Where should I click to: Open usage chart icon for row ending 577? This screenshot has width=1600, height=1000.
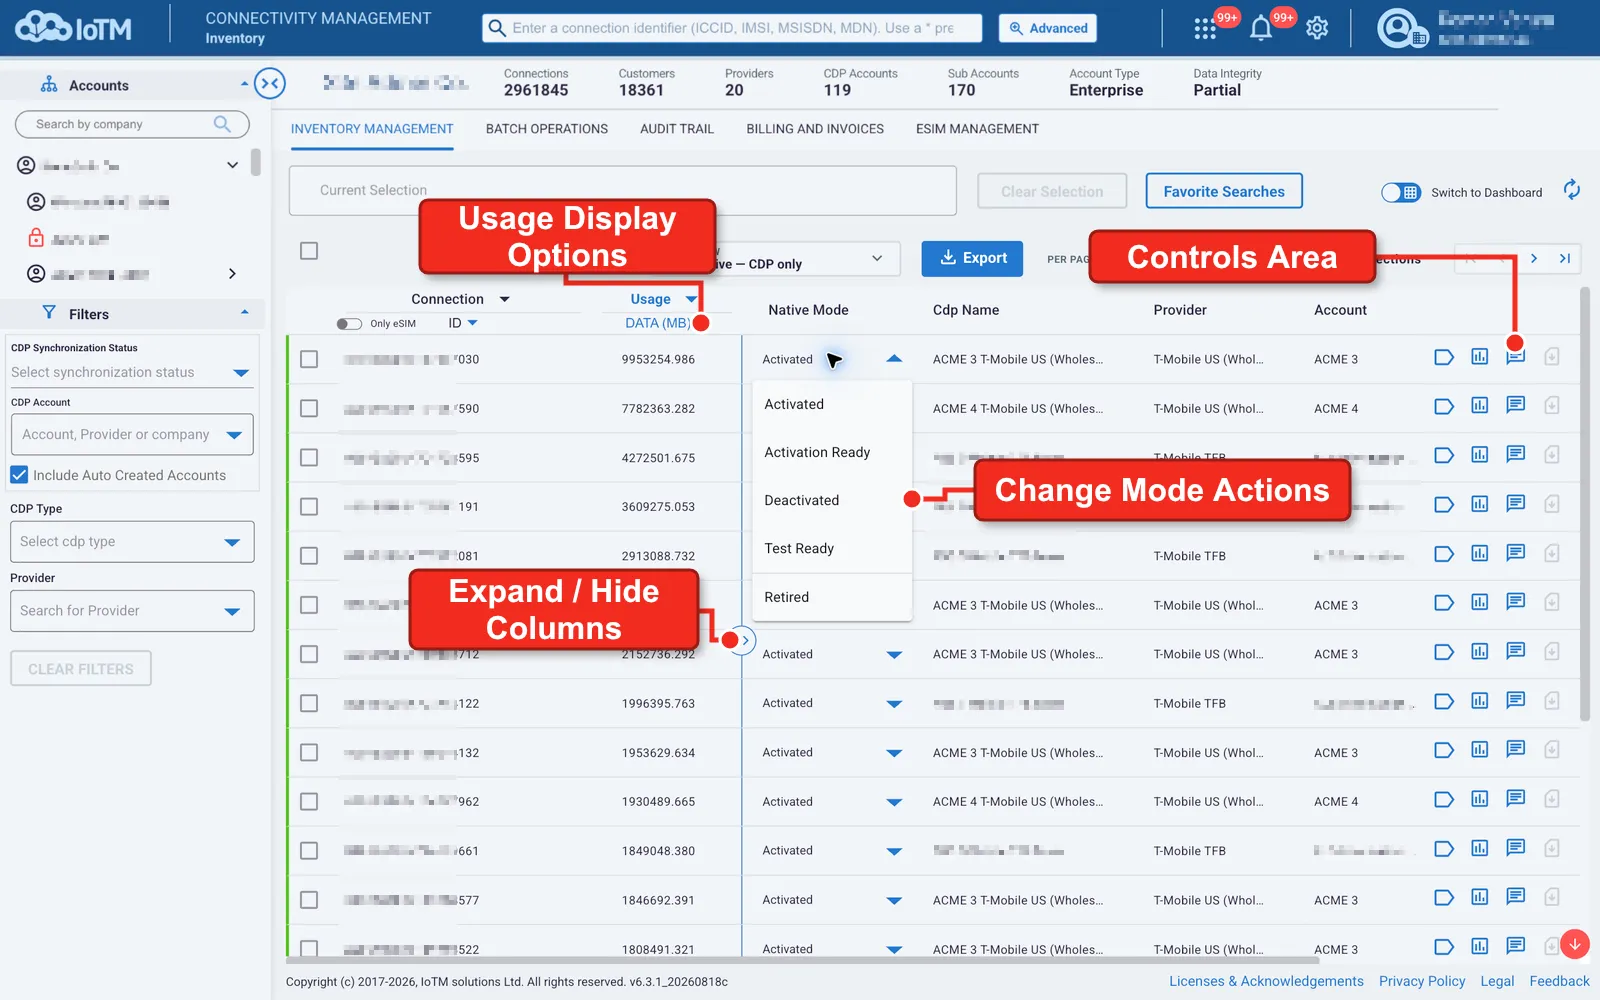(1479, 897)
